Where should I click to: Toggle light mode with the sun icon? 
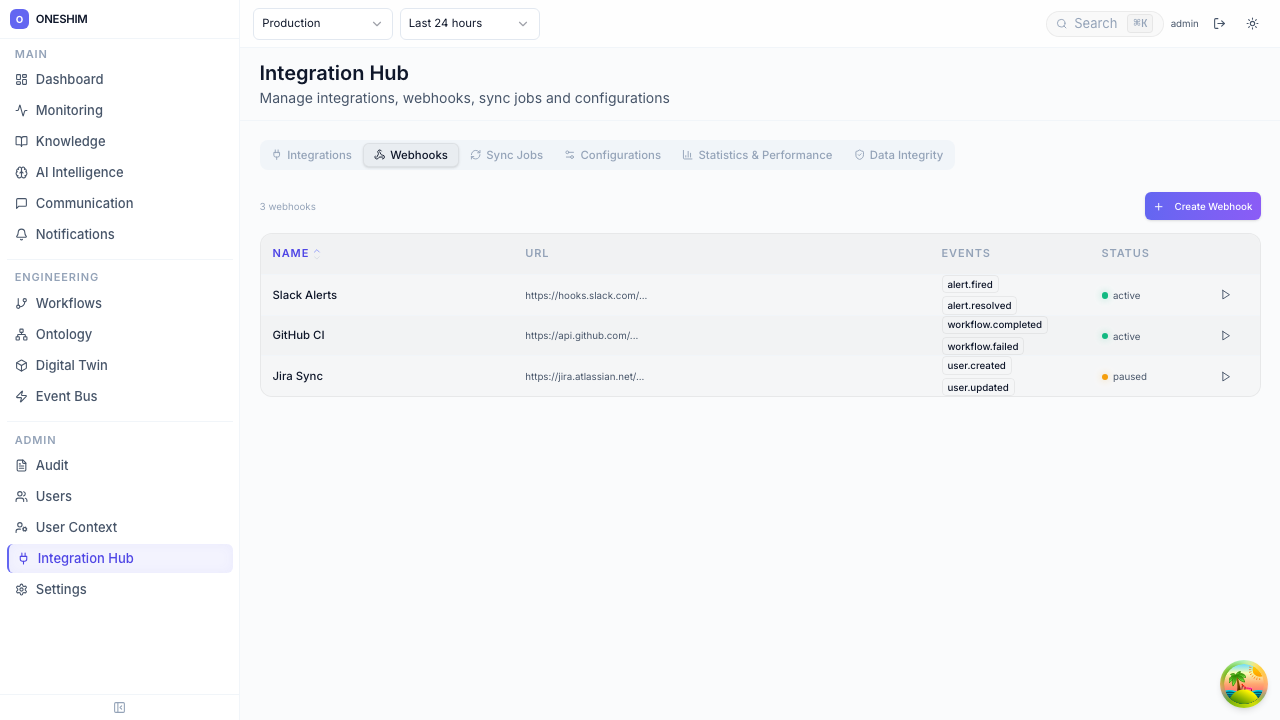pos(1252,23)
